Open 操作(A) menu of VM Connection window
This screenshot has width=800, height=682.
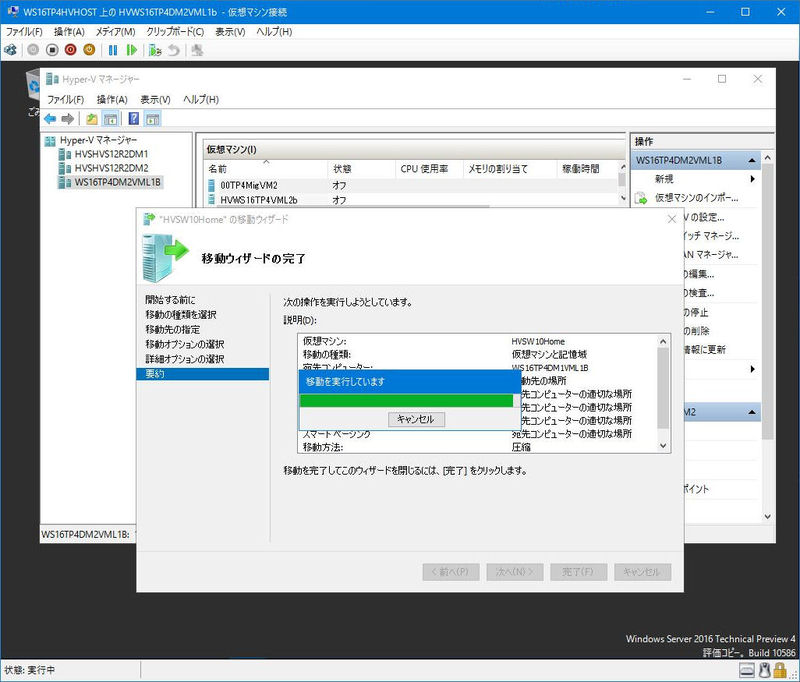click(69, 32)
